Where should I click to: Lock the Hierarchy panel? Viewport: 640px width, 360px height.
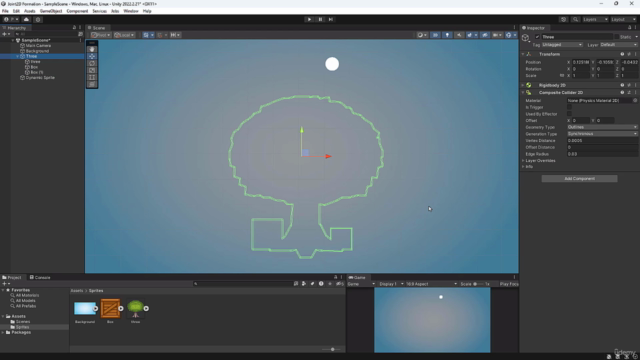coord(74,27)
